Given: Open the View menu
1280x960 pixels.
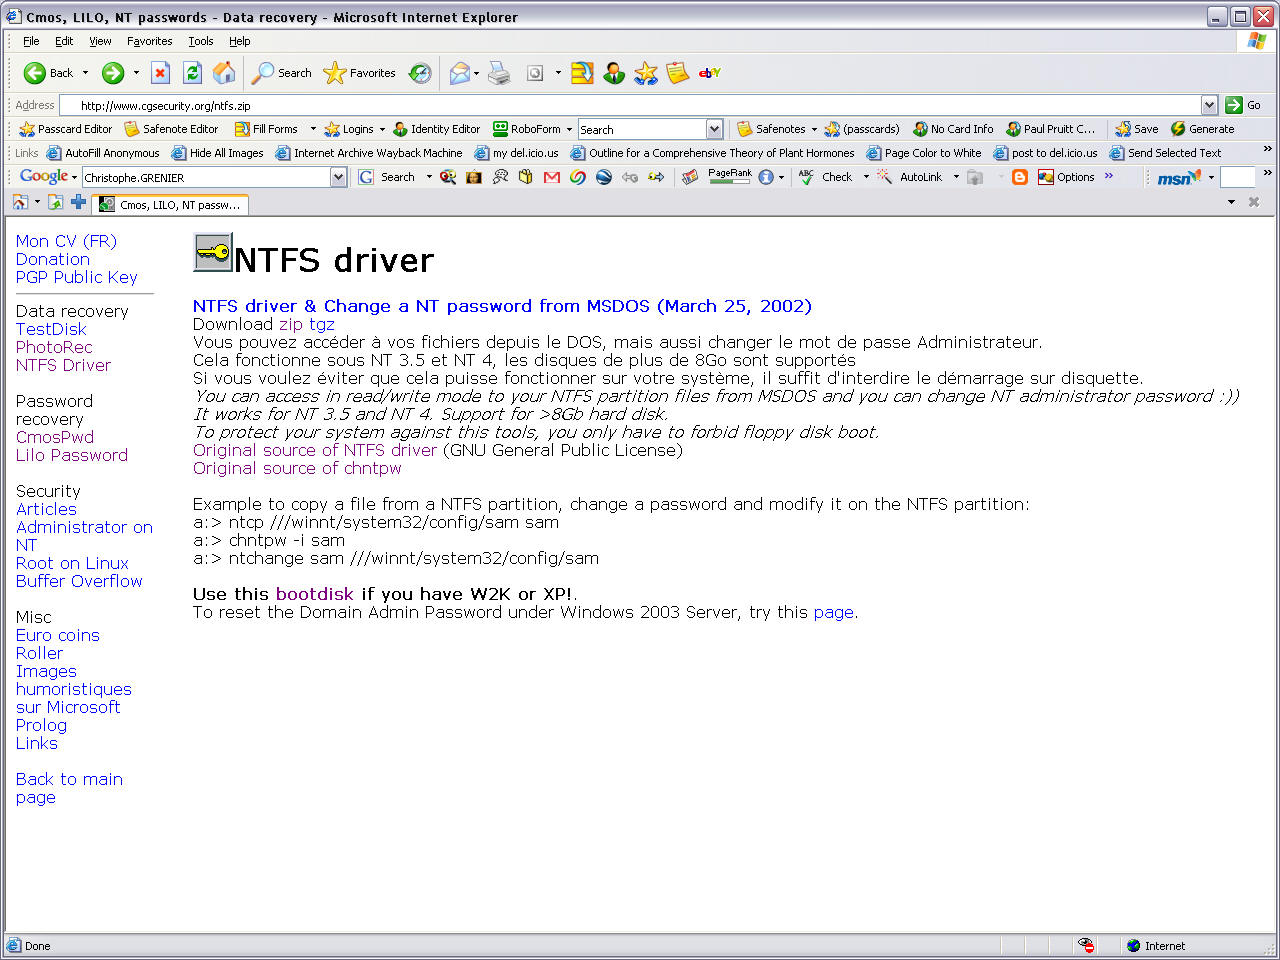Looking at the screenshot, I should coord(100,41).
